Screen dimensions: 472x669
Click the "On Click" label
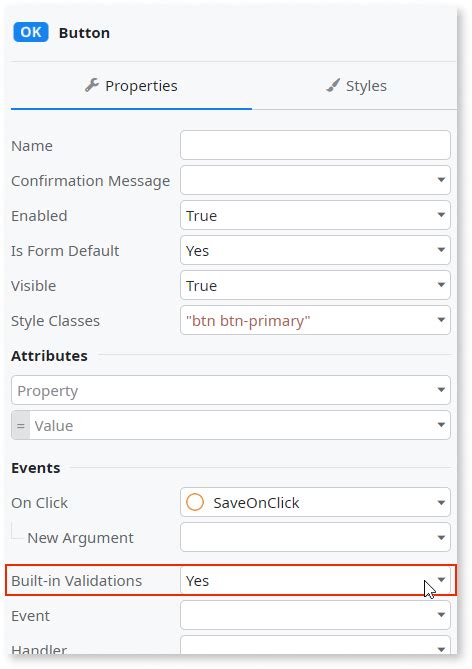[x=40, y=503]
